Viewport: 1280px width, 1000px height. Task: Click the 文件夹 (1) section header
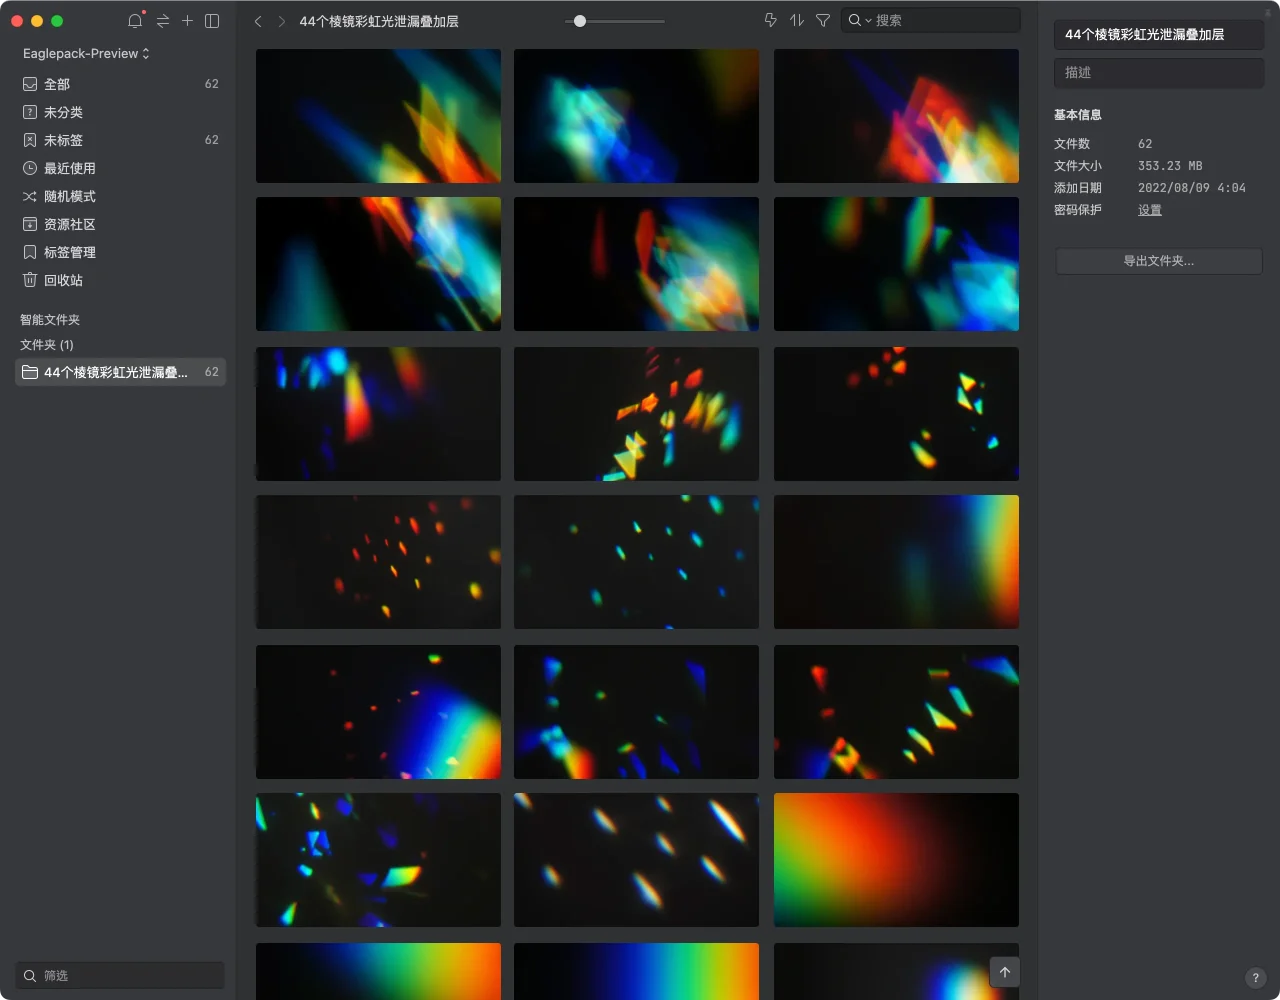pos(47,345)
